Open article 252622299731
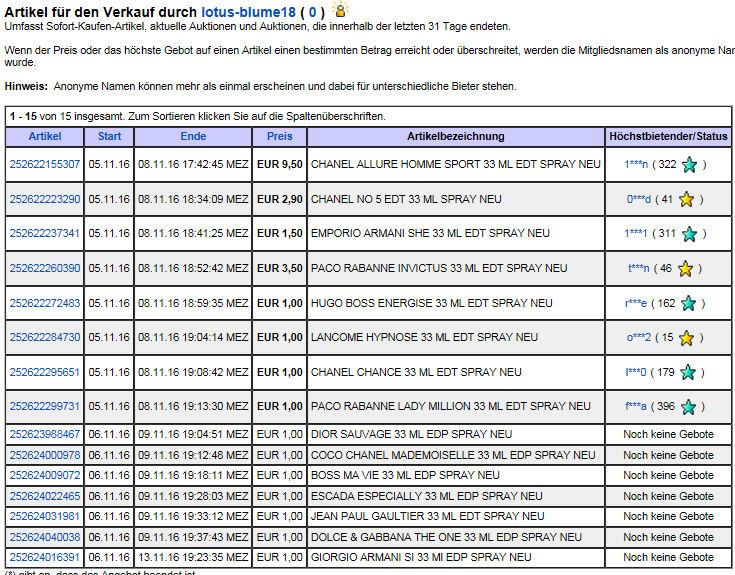 pos(45,406)
